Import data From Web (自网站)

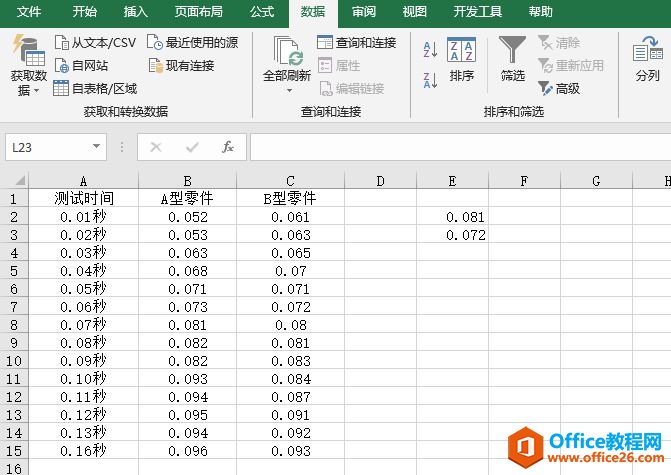[81, 65]
